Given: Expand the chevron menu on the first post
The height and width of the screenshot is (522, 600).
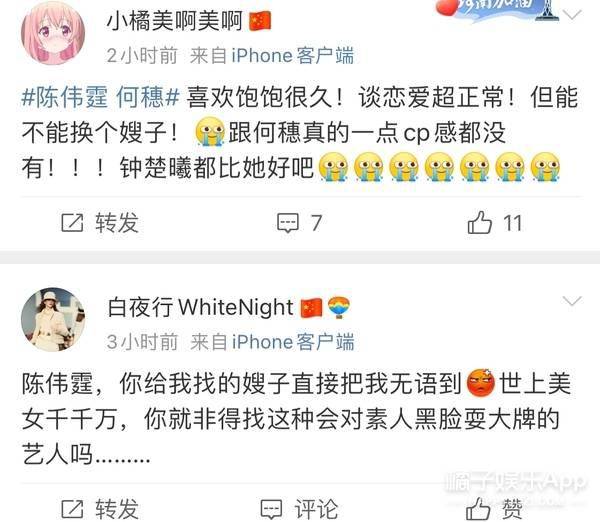Looking at the screenshot, I should (x=573, y=15).
